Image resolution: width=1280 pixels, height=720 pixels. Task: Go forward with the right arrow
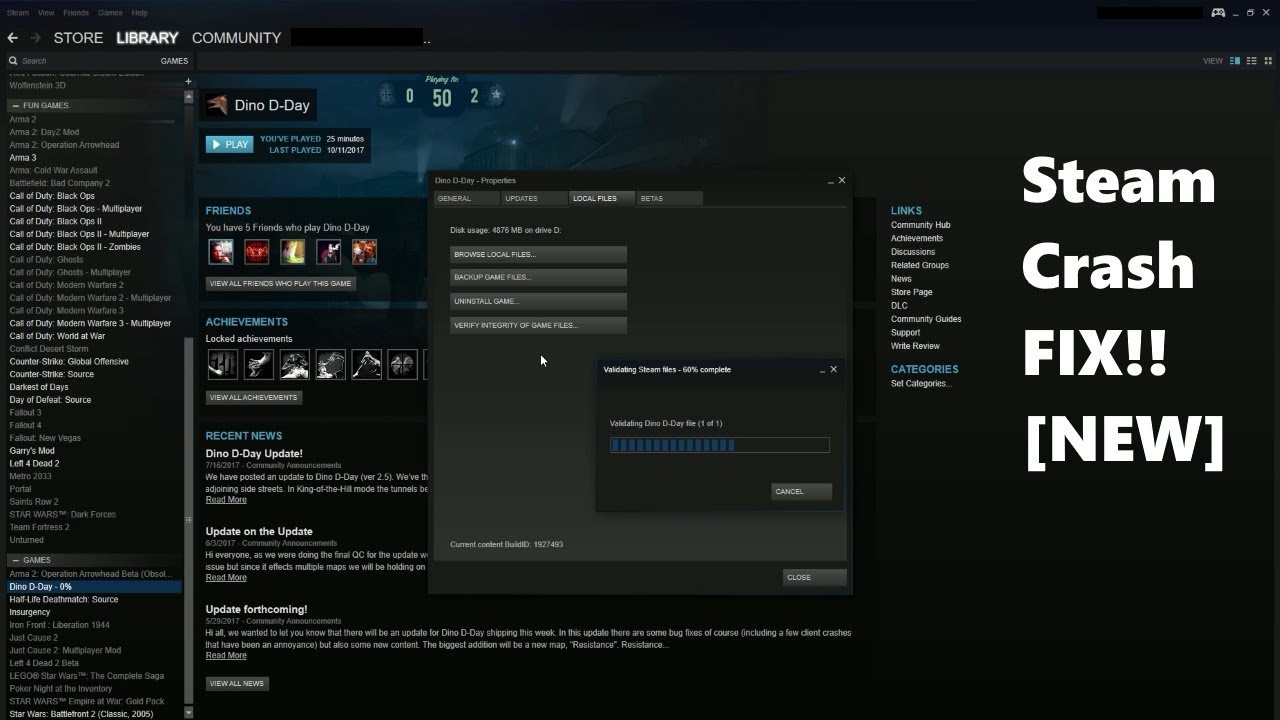tap(35, 38)
